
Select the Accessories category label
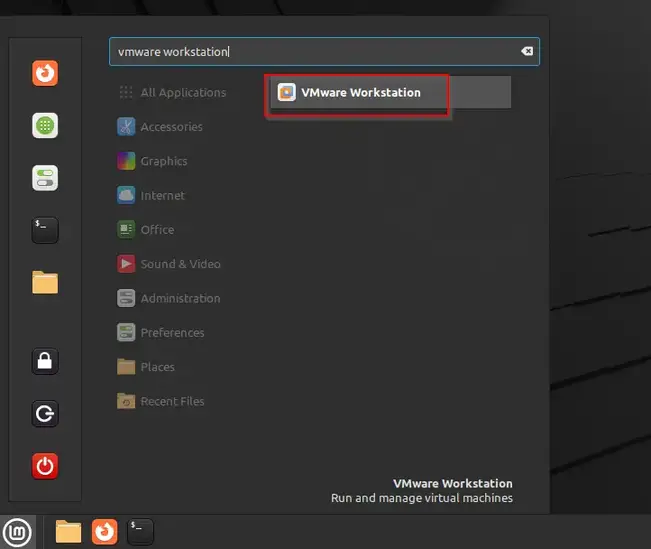(x=171, y=127)
